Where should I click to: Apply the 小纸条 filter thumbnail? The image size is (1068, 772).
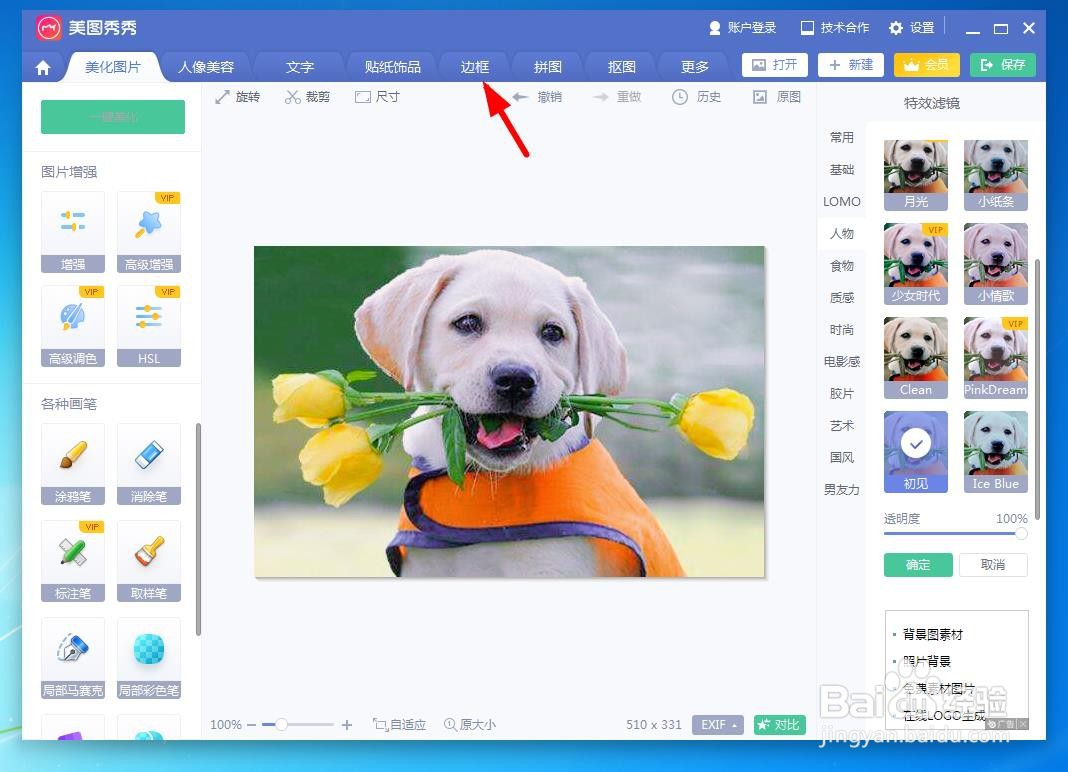point(996,175)
